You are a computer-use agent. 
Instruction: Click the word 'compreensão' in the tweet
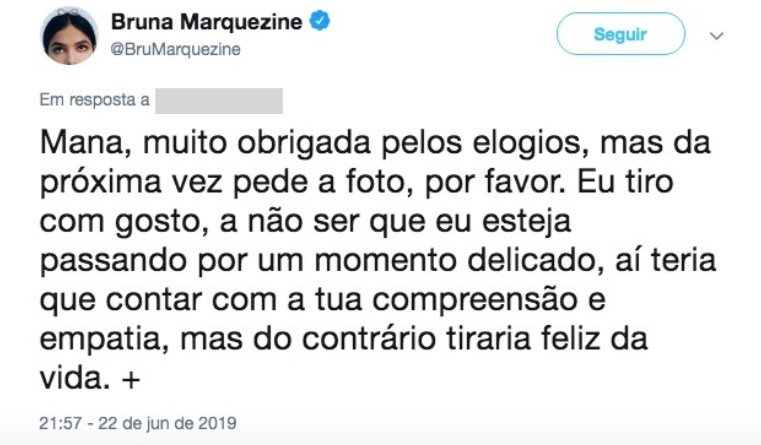click(x=475, y=301)
